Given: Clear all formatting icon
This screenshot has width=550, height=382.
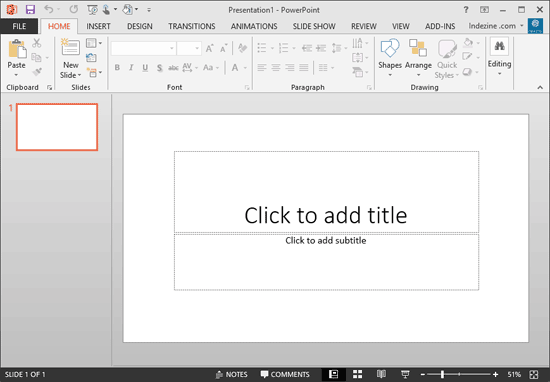Looking at the screenshot, I should coord(242,48).
